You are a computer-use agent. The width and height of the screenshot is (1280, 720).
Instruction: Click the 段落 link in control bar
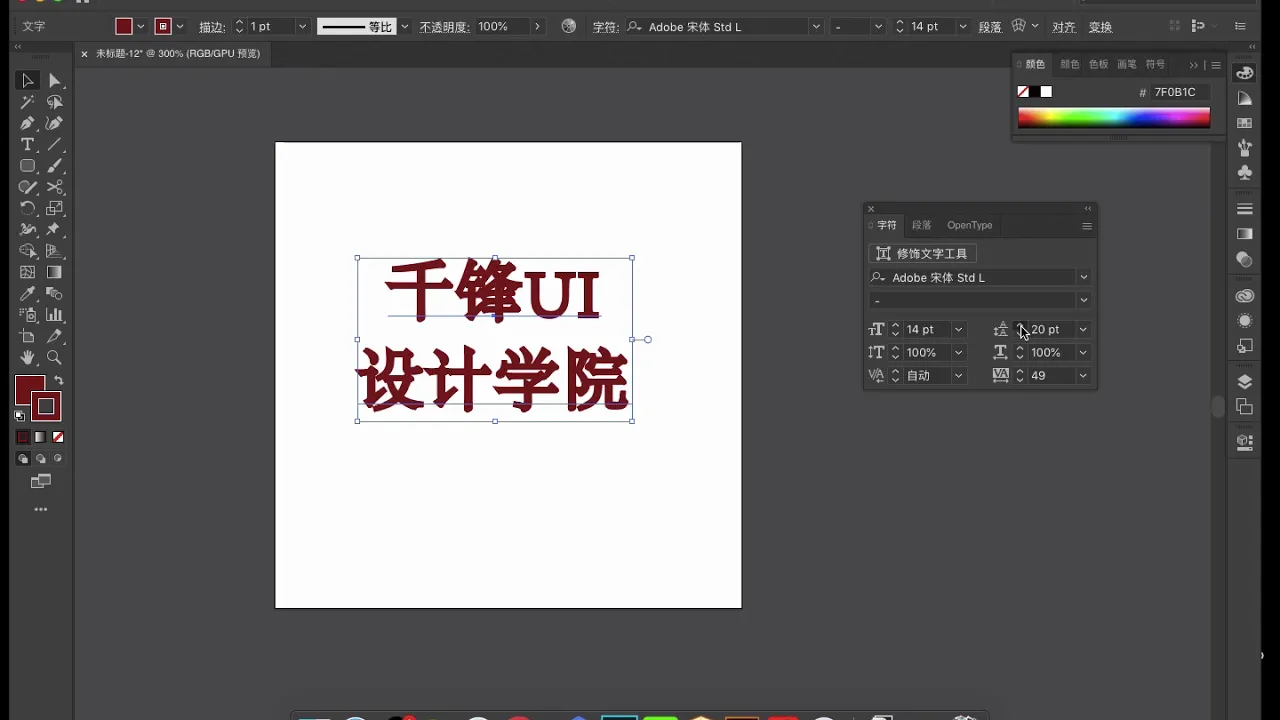[990, 27]
